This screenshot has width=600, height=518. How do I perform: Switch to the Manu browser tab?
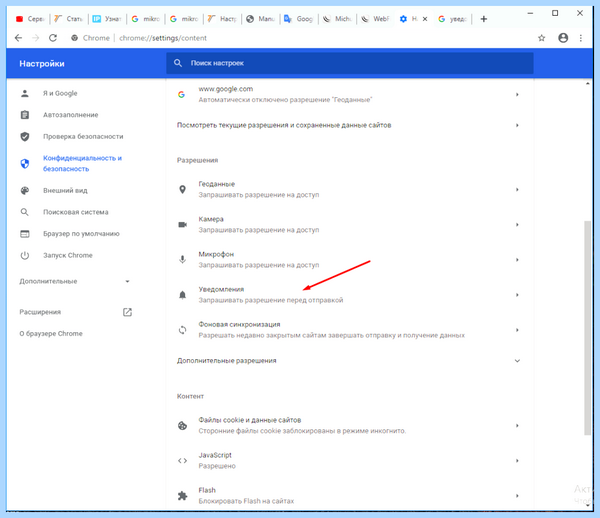point(261,19)
